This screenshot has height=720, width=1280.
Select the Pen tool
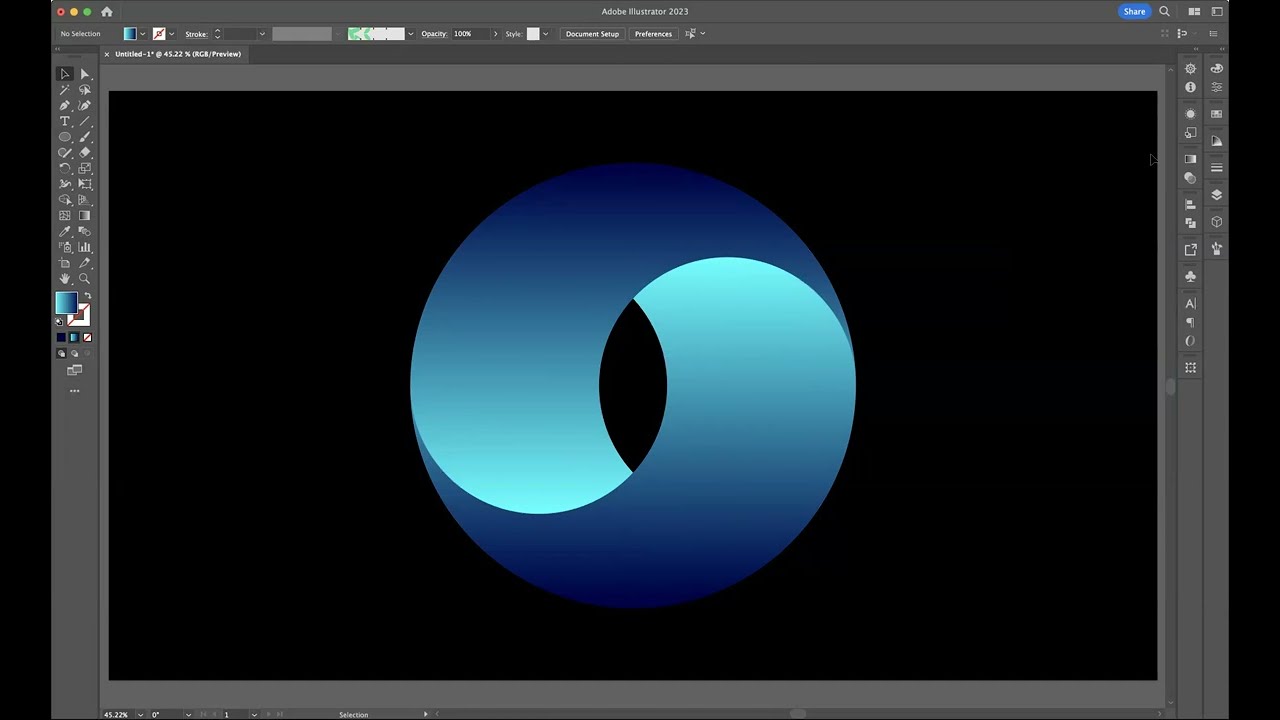[x=65, y=105]
